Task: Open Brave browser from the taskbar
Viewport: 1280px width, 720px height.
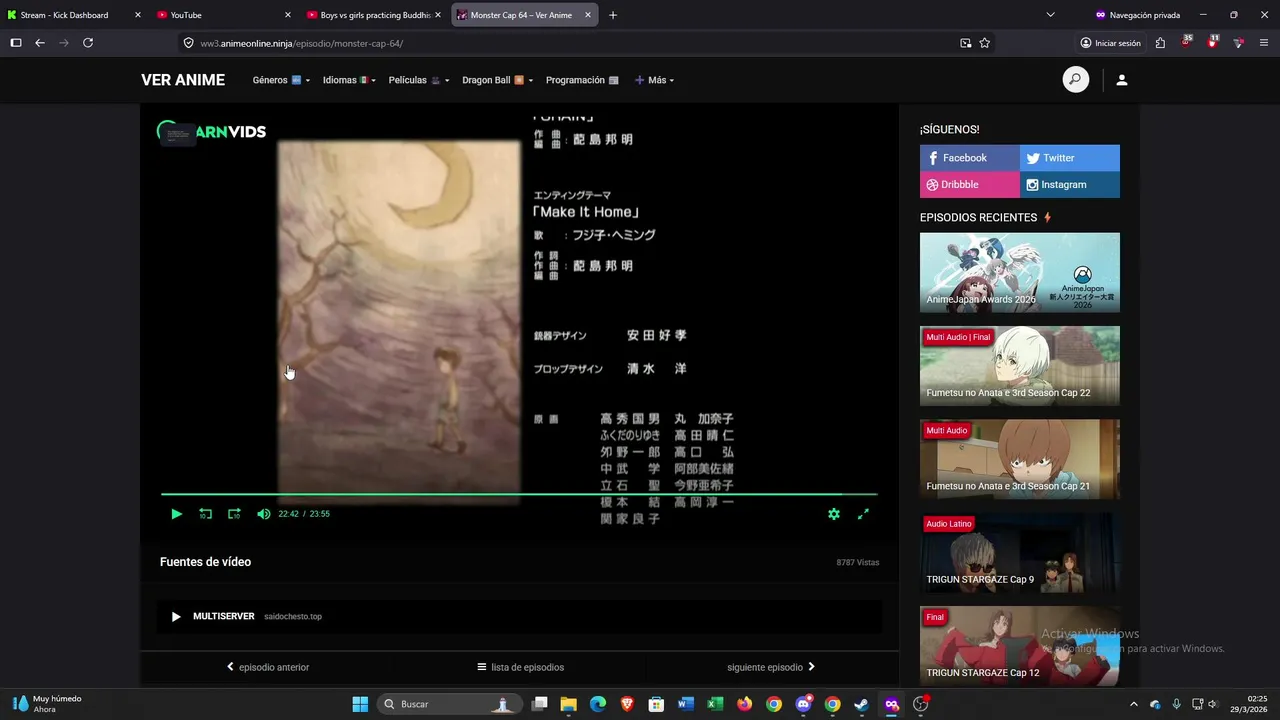Action: 627,704
